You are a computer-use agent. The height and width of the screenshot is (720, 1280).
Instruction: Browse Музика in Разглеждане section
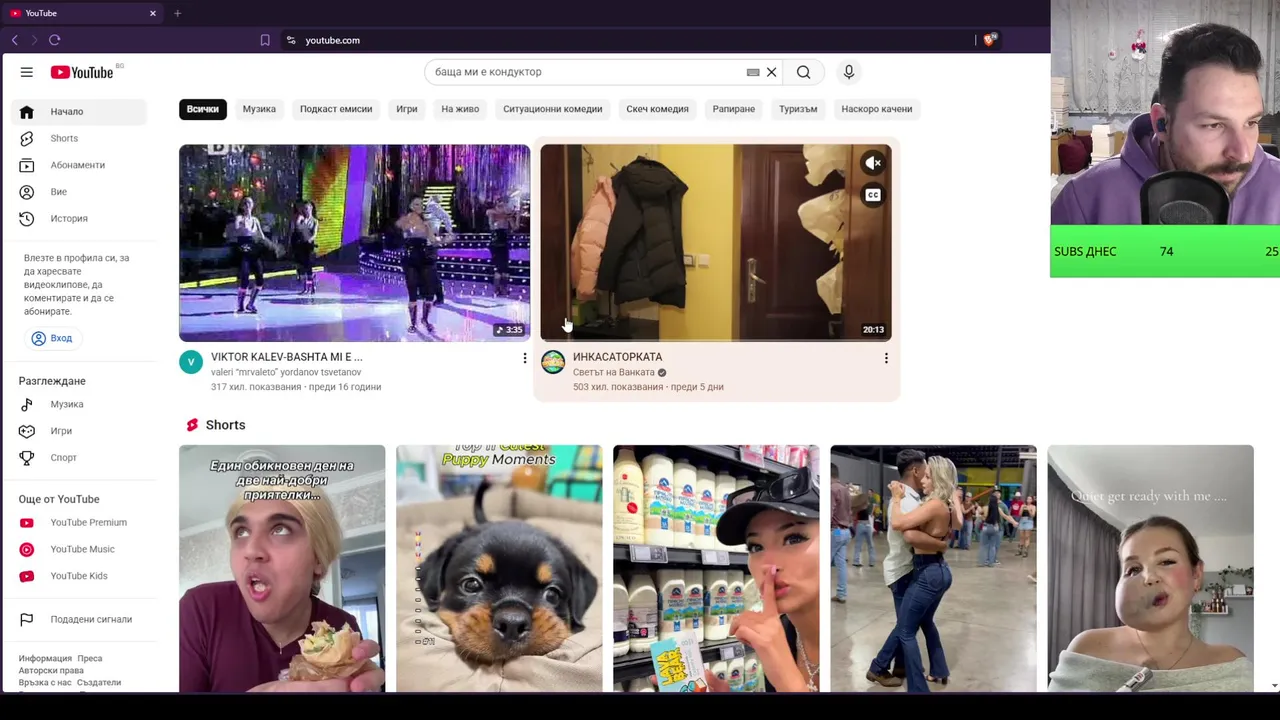(81, 404)
